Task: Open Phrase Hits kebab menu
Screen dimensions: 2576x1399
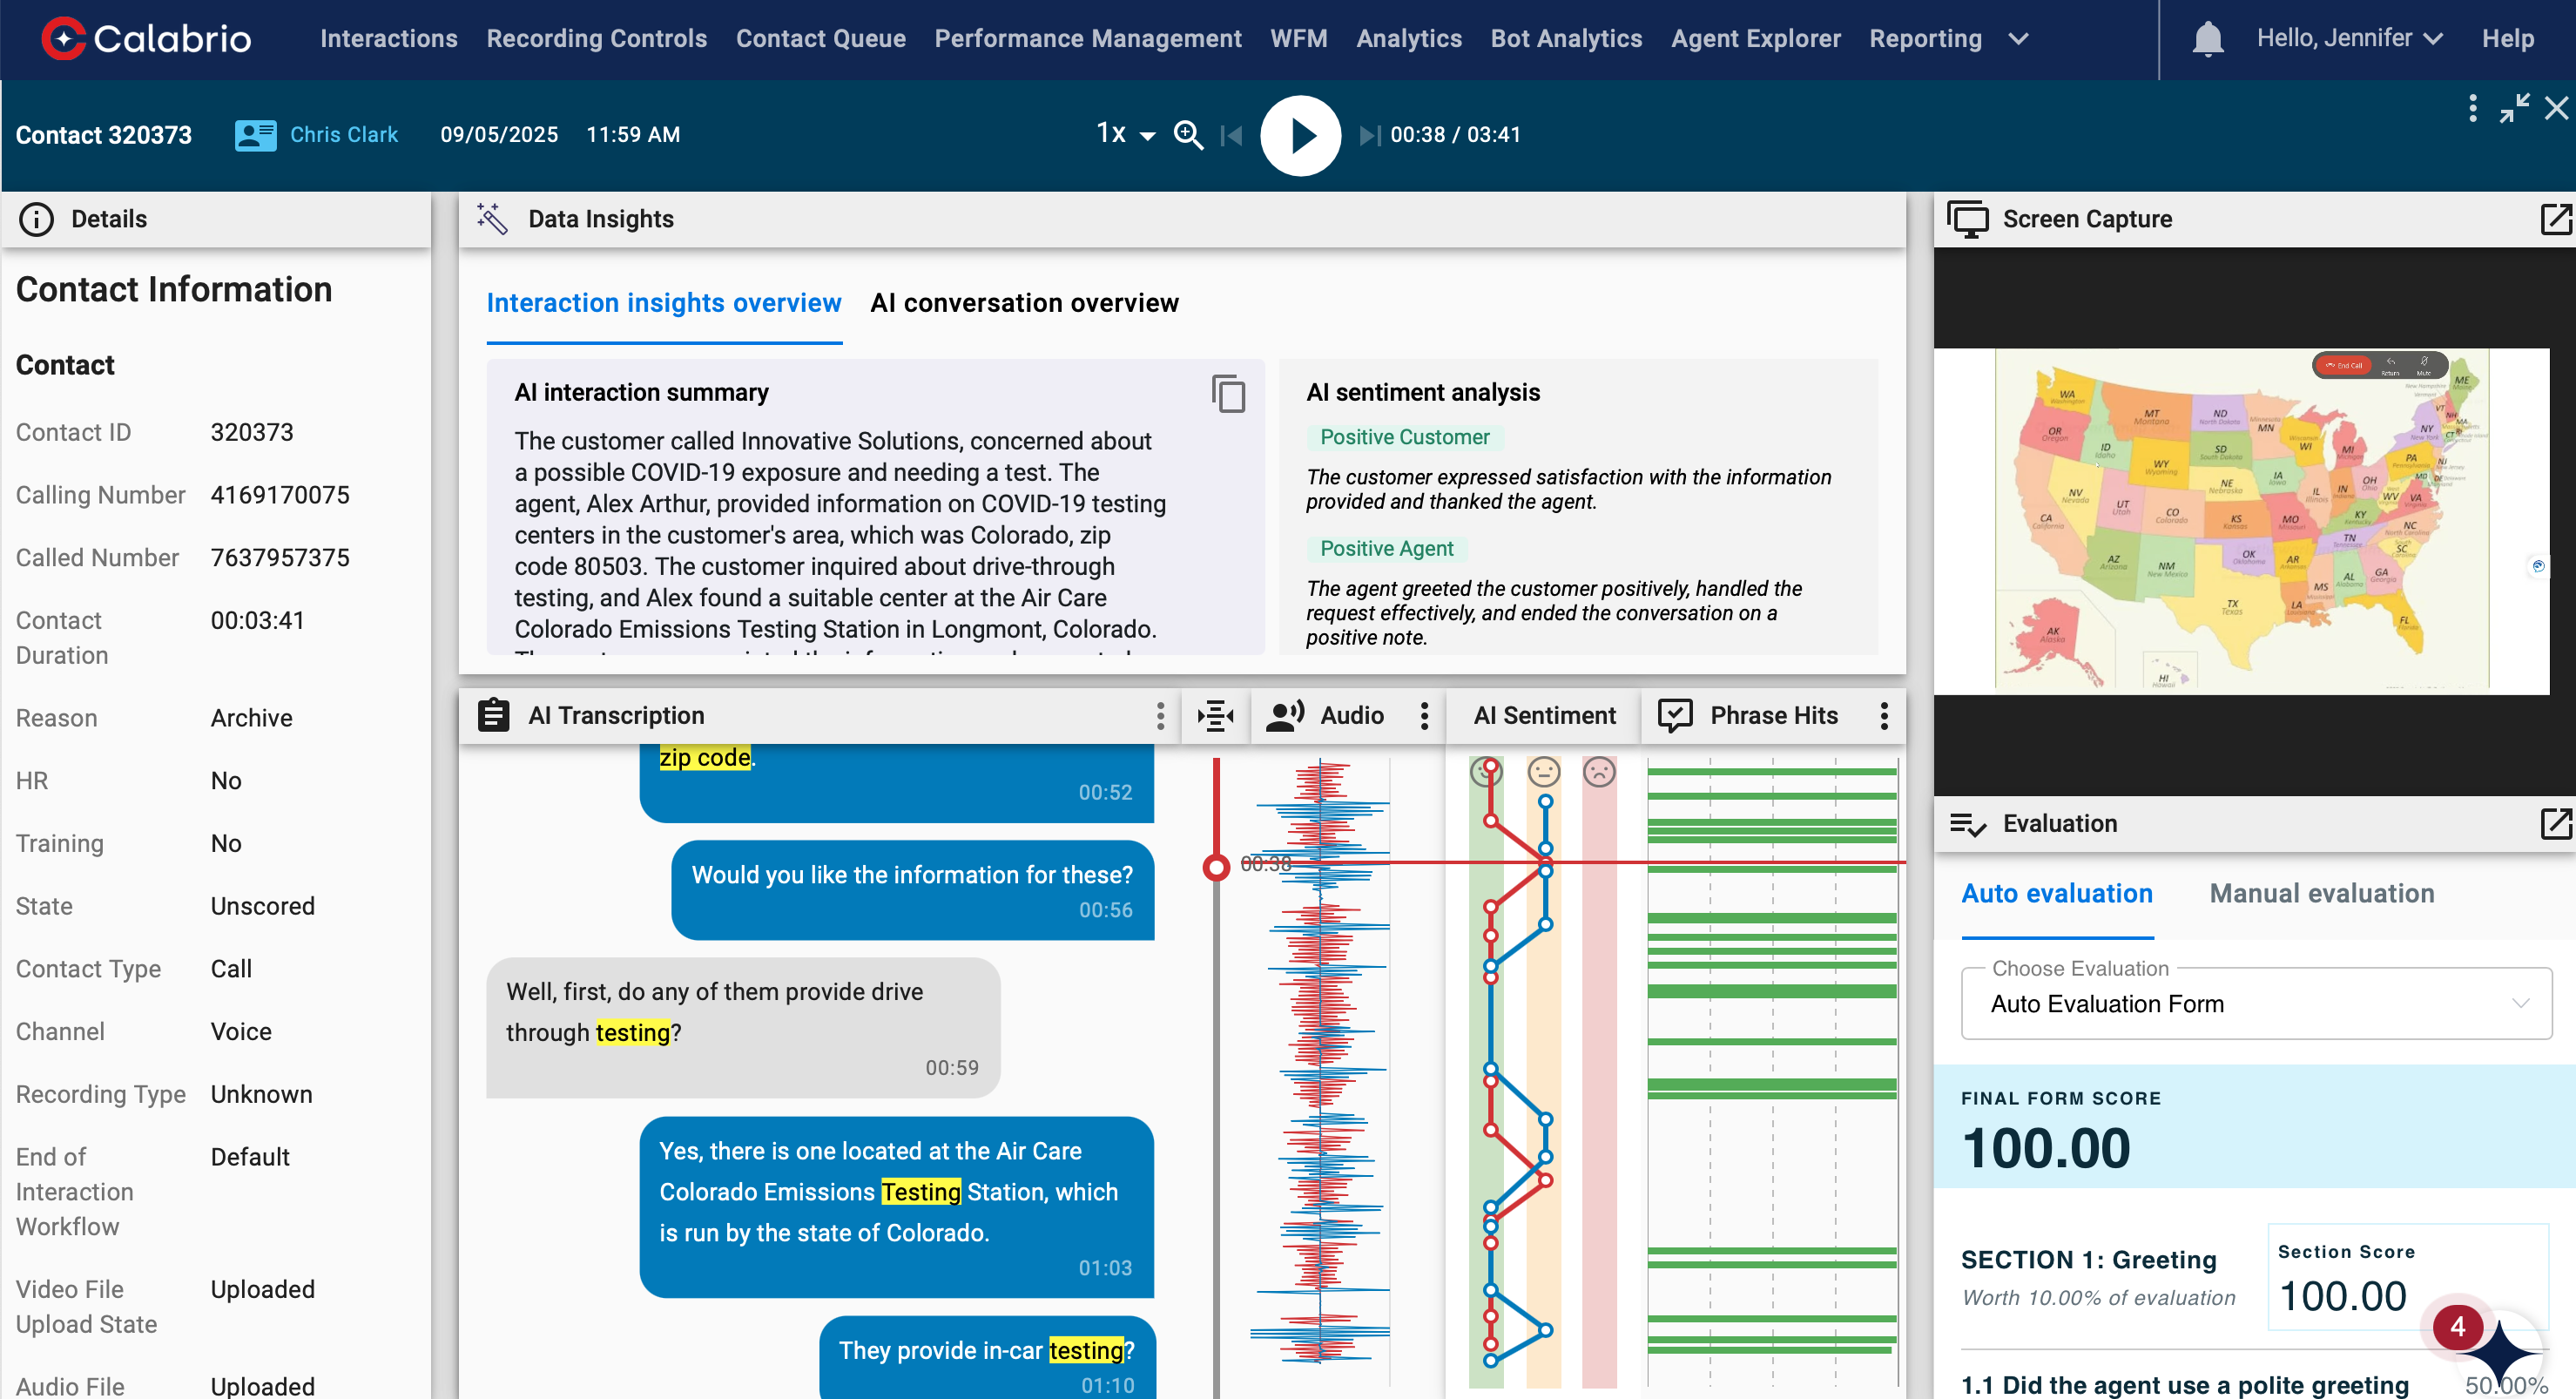Action: [1884, 715]
